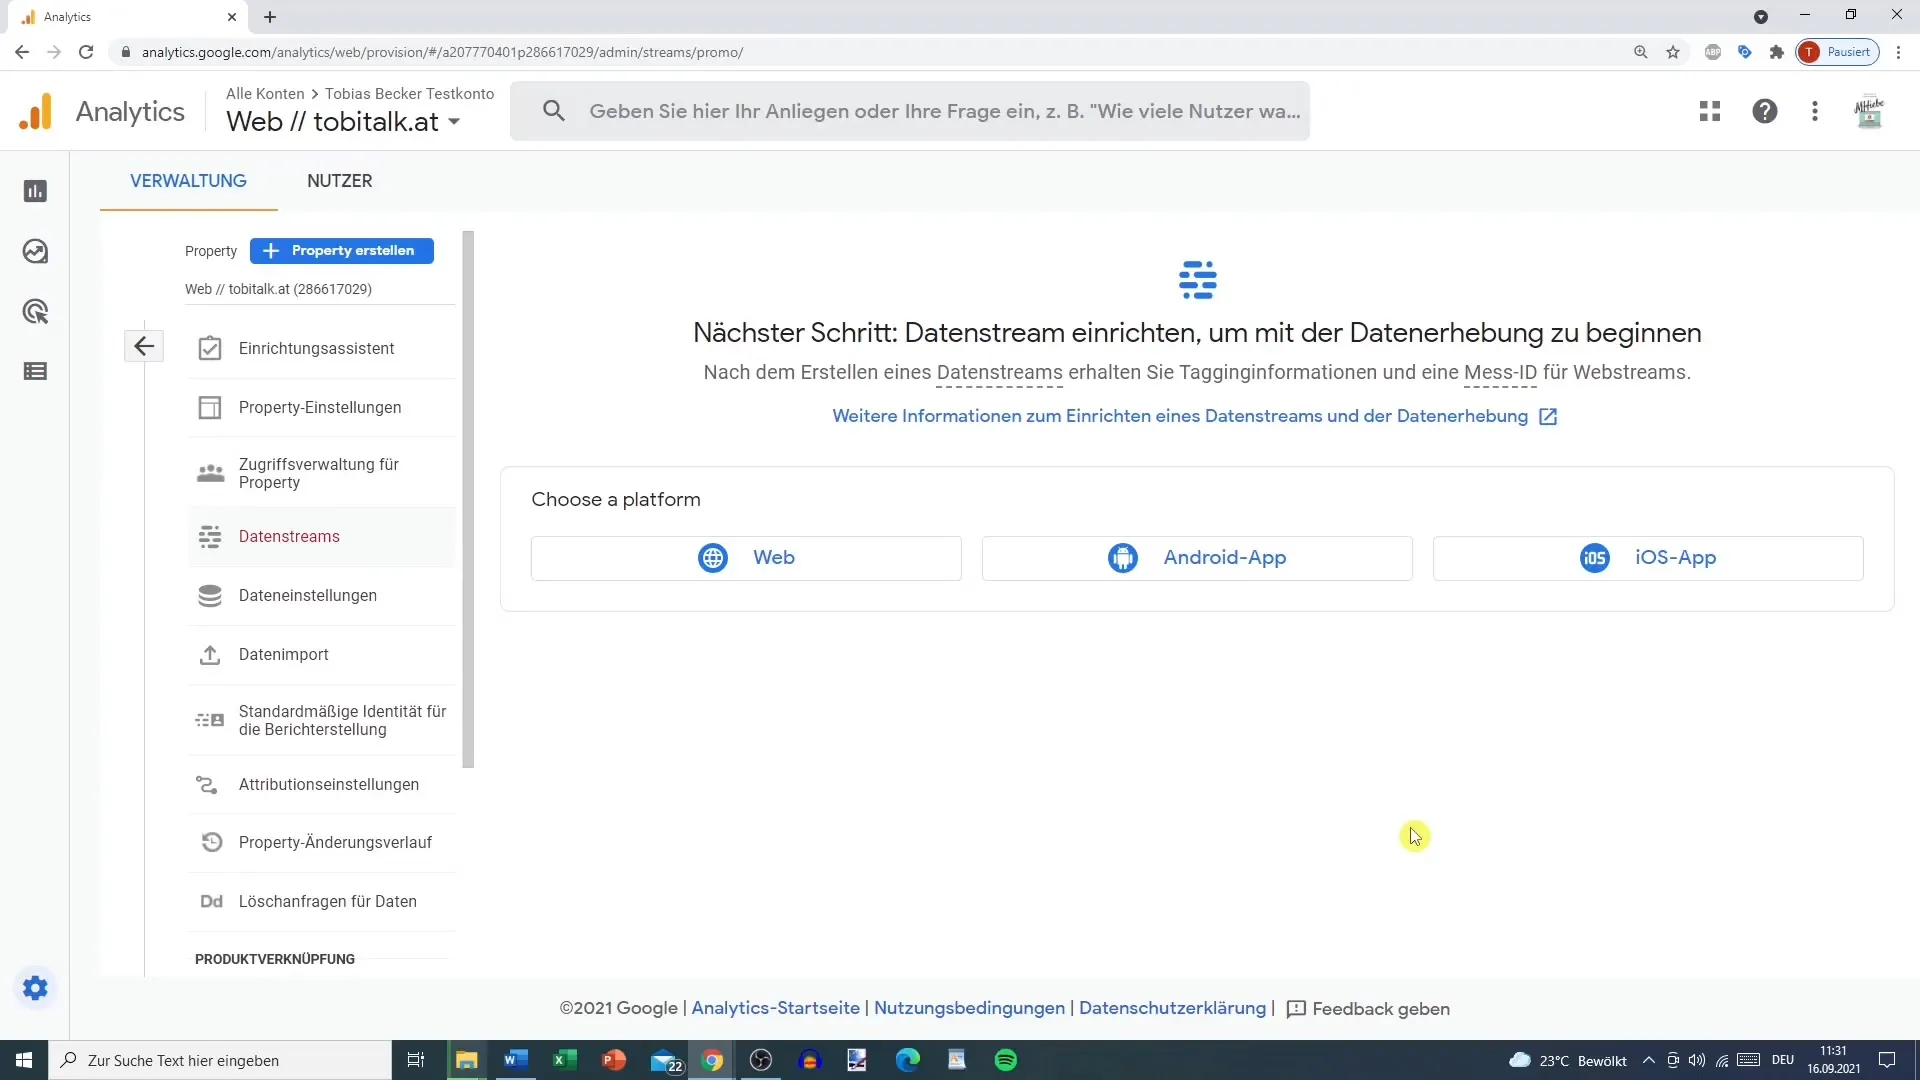1920x1080 pixels.
Task: Click the Admin settings gear icon
Action: pos(36,988)
